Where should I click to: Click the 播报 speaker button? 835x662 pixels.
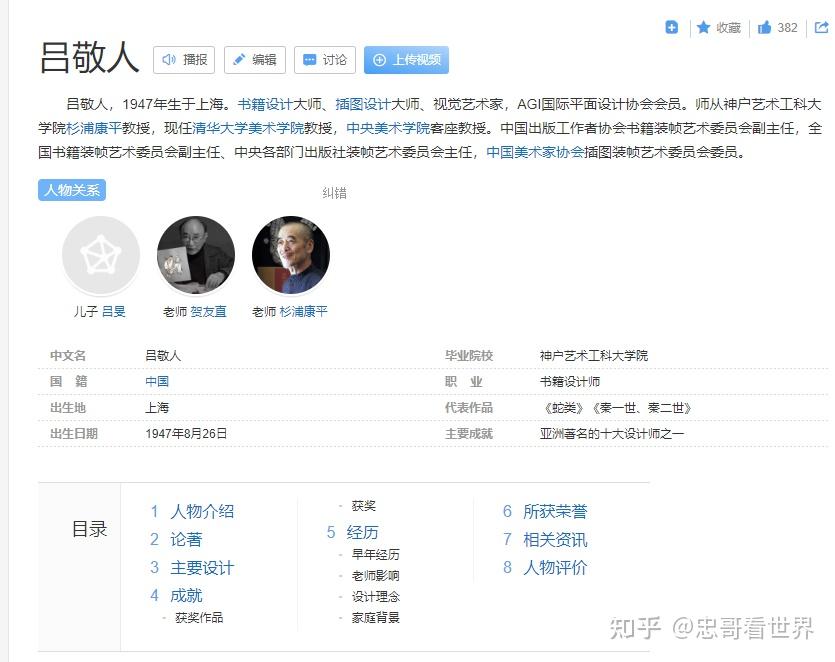[x=184, y=60]
